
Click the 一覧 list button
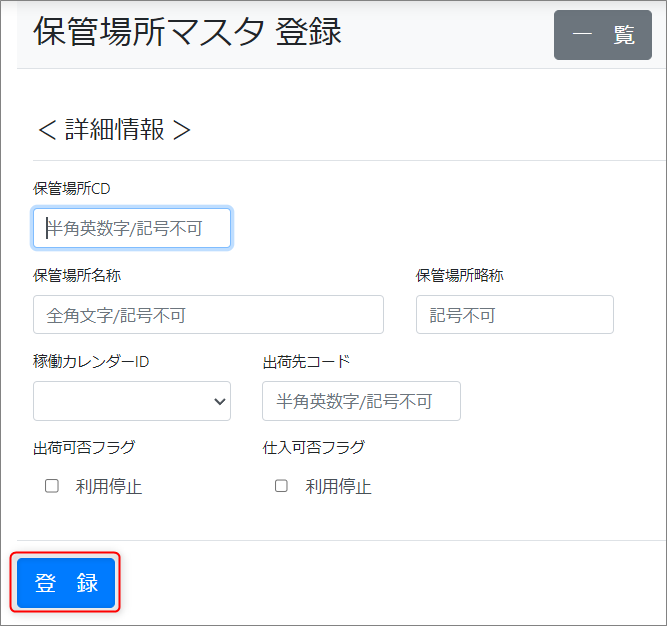[x=603, y=35]
